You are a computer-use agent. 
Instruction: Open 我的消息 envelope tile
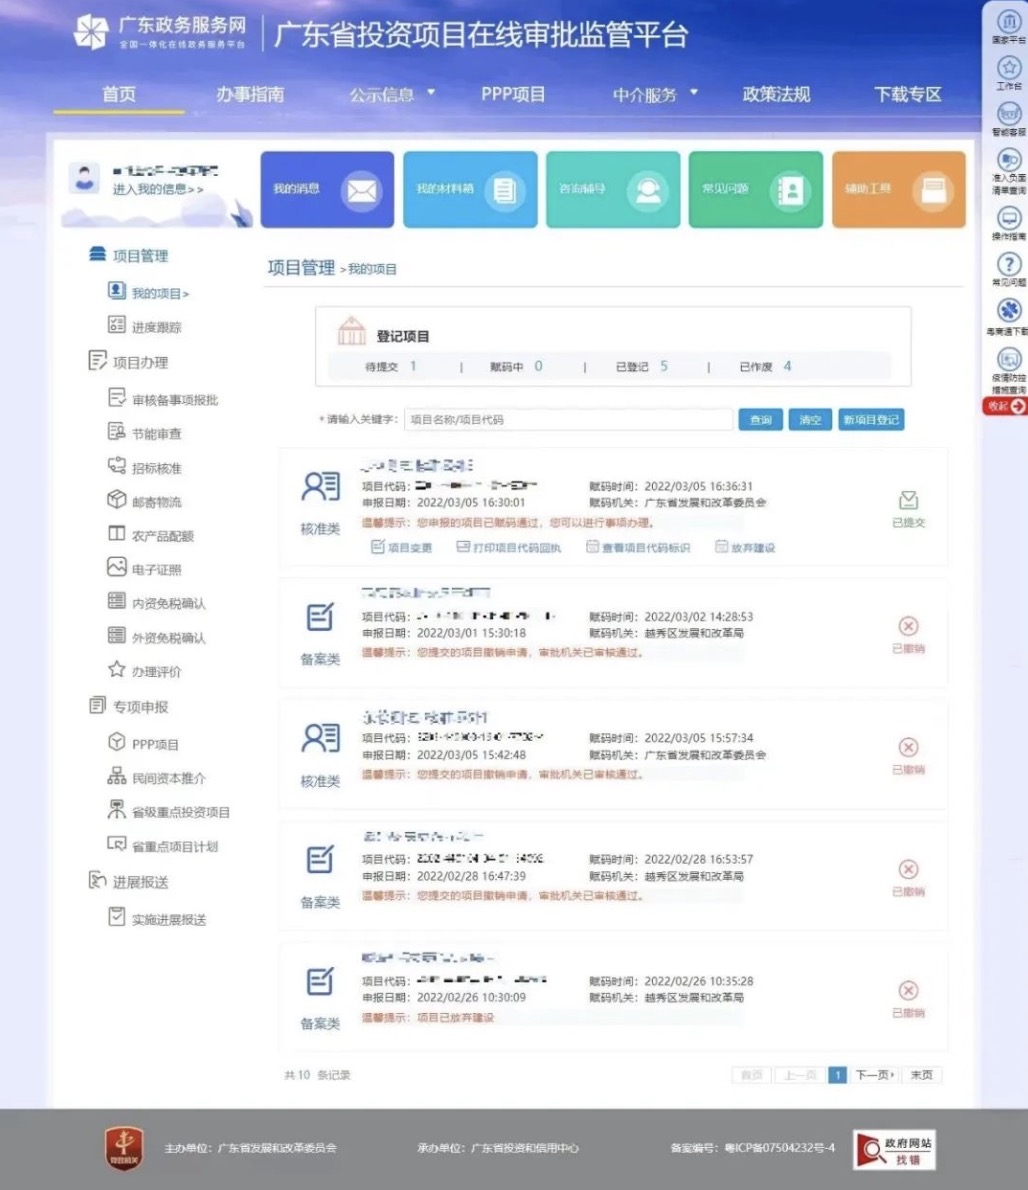coord(327,190)
